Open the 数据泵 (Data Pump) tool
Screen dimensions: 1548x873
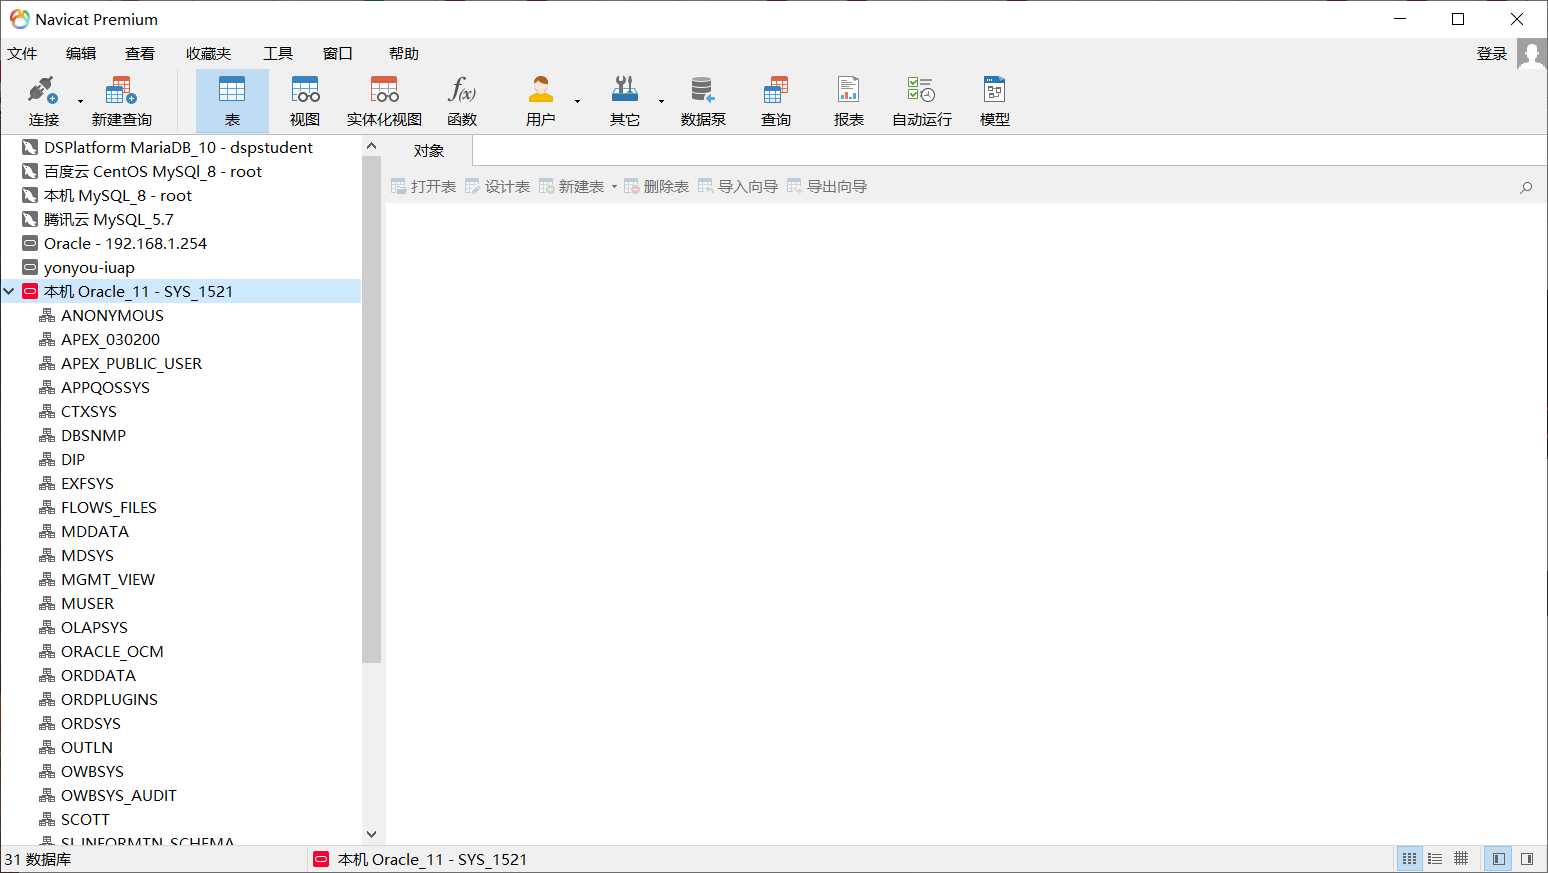point(703,101)
